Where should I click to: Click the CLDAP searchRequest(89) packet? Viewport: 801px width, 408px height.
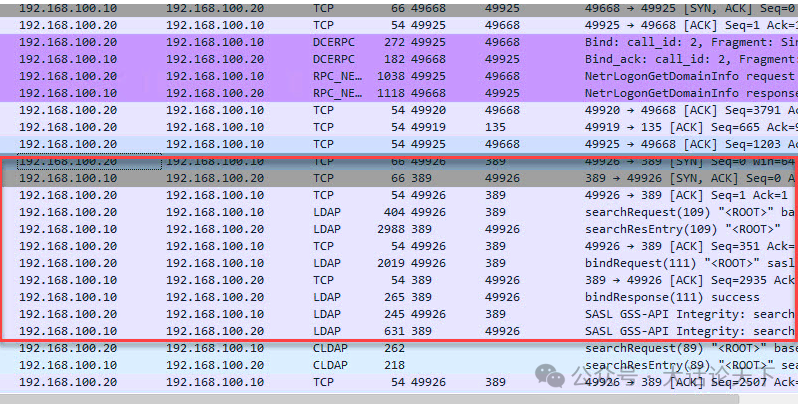[400, 348]
